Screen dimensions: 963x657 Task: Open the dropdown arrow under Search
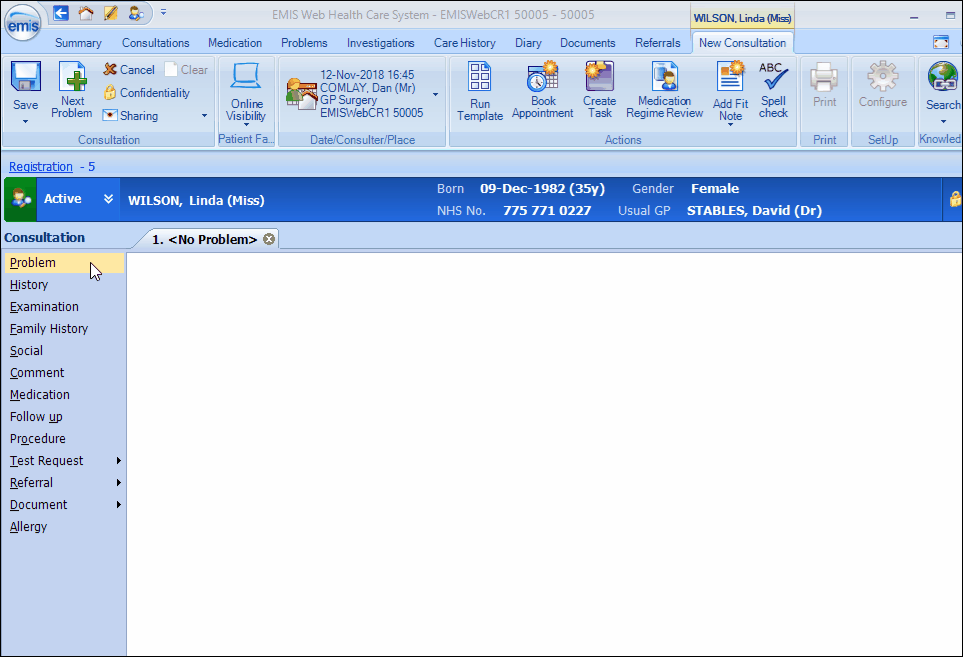943,122
